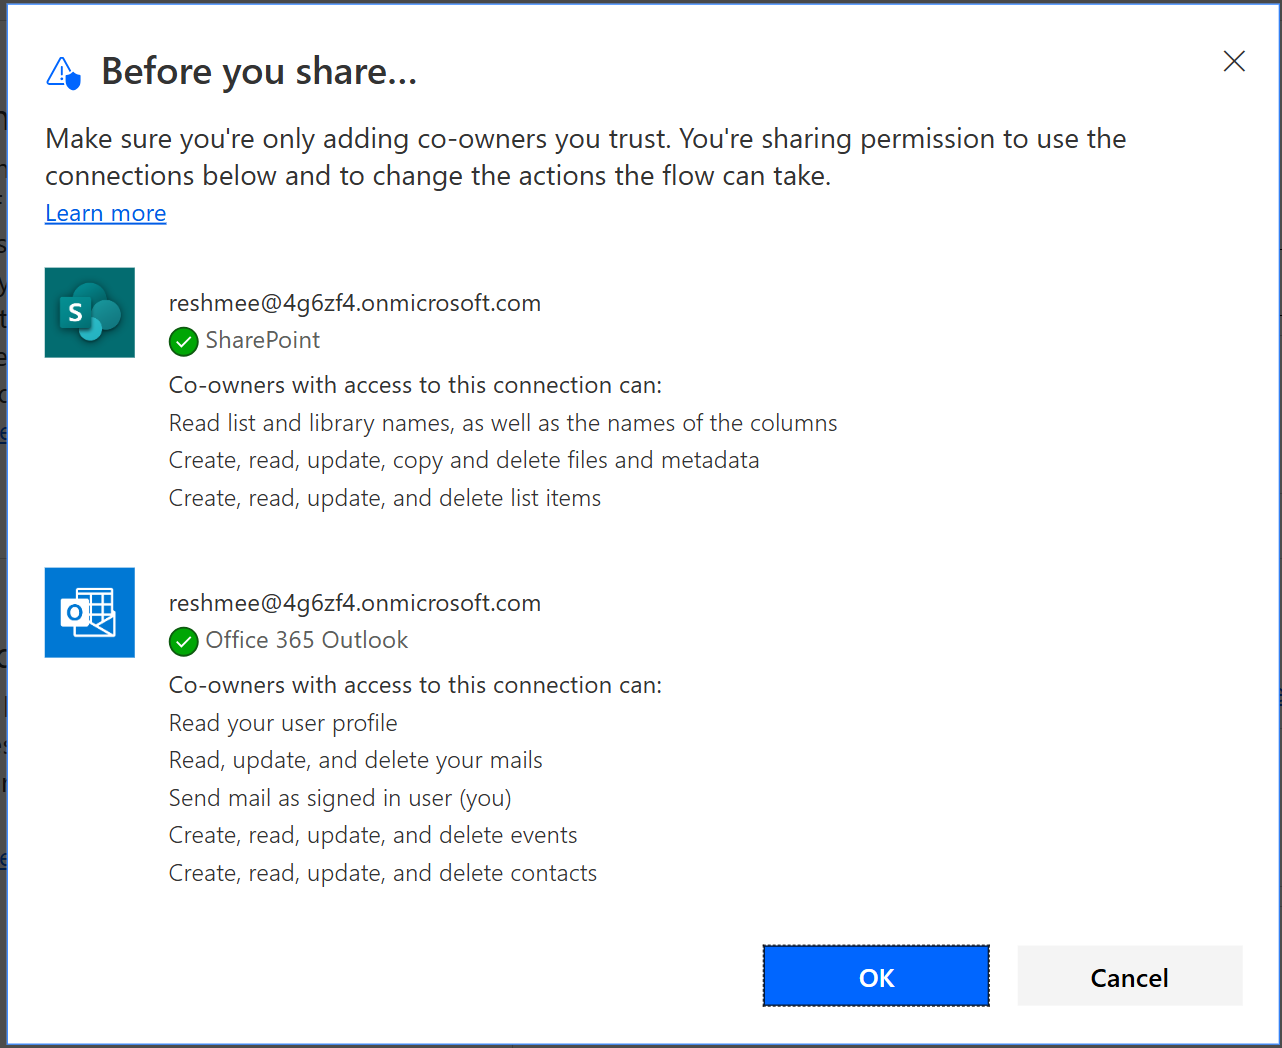The image size is (1282, 1048).
Task: Click the Read your user profile permission line
Action: 283,722
